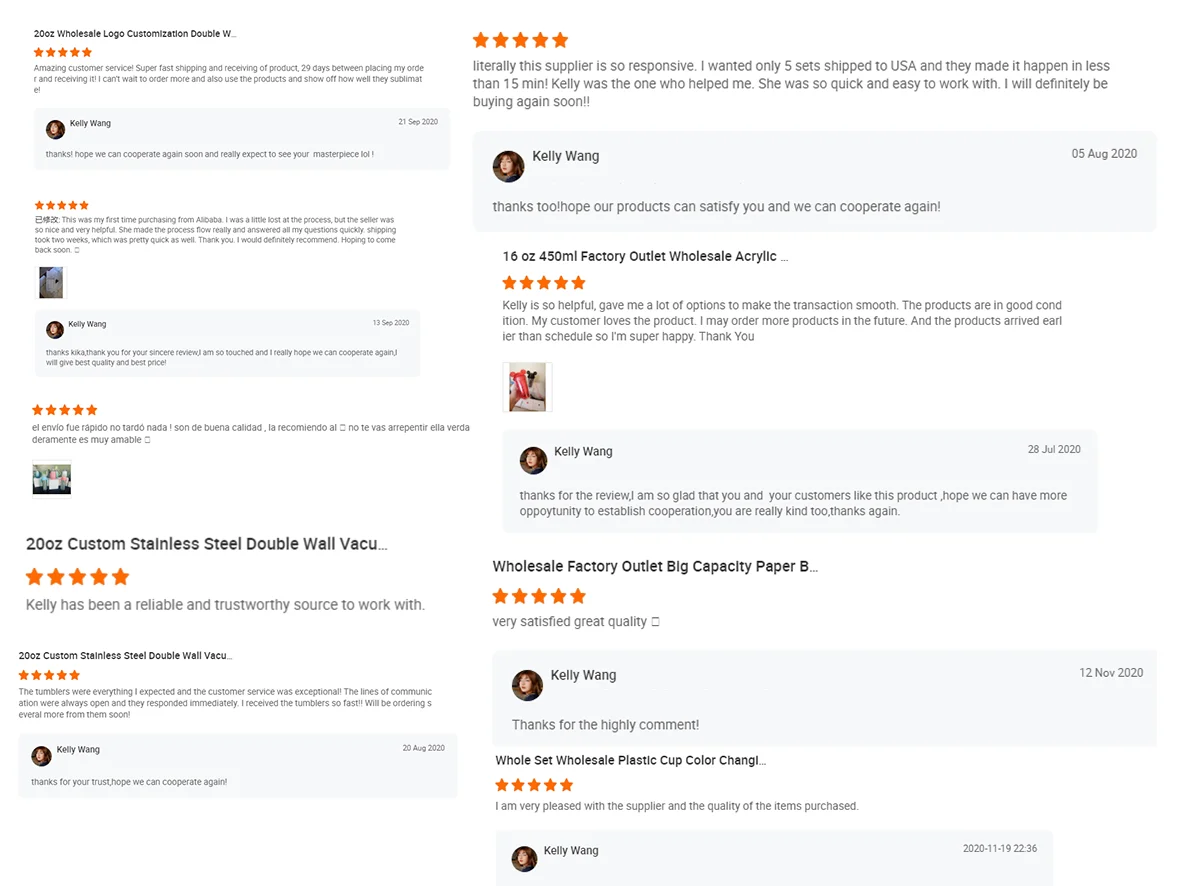
Task: Click star rating above 'very satisfied great quality'
Action: 539,596
